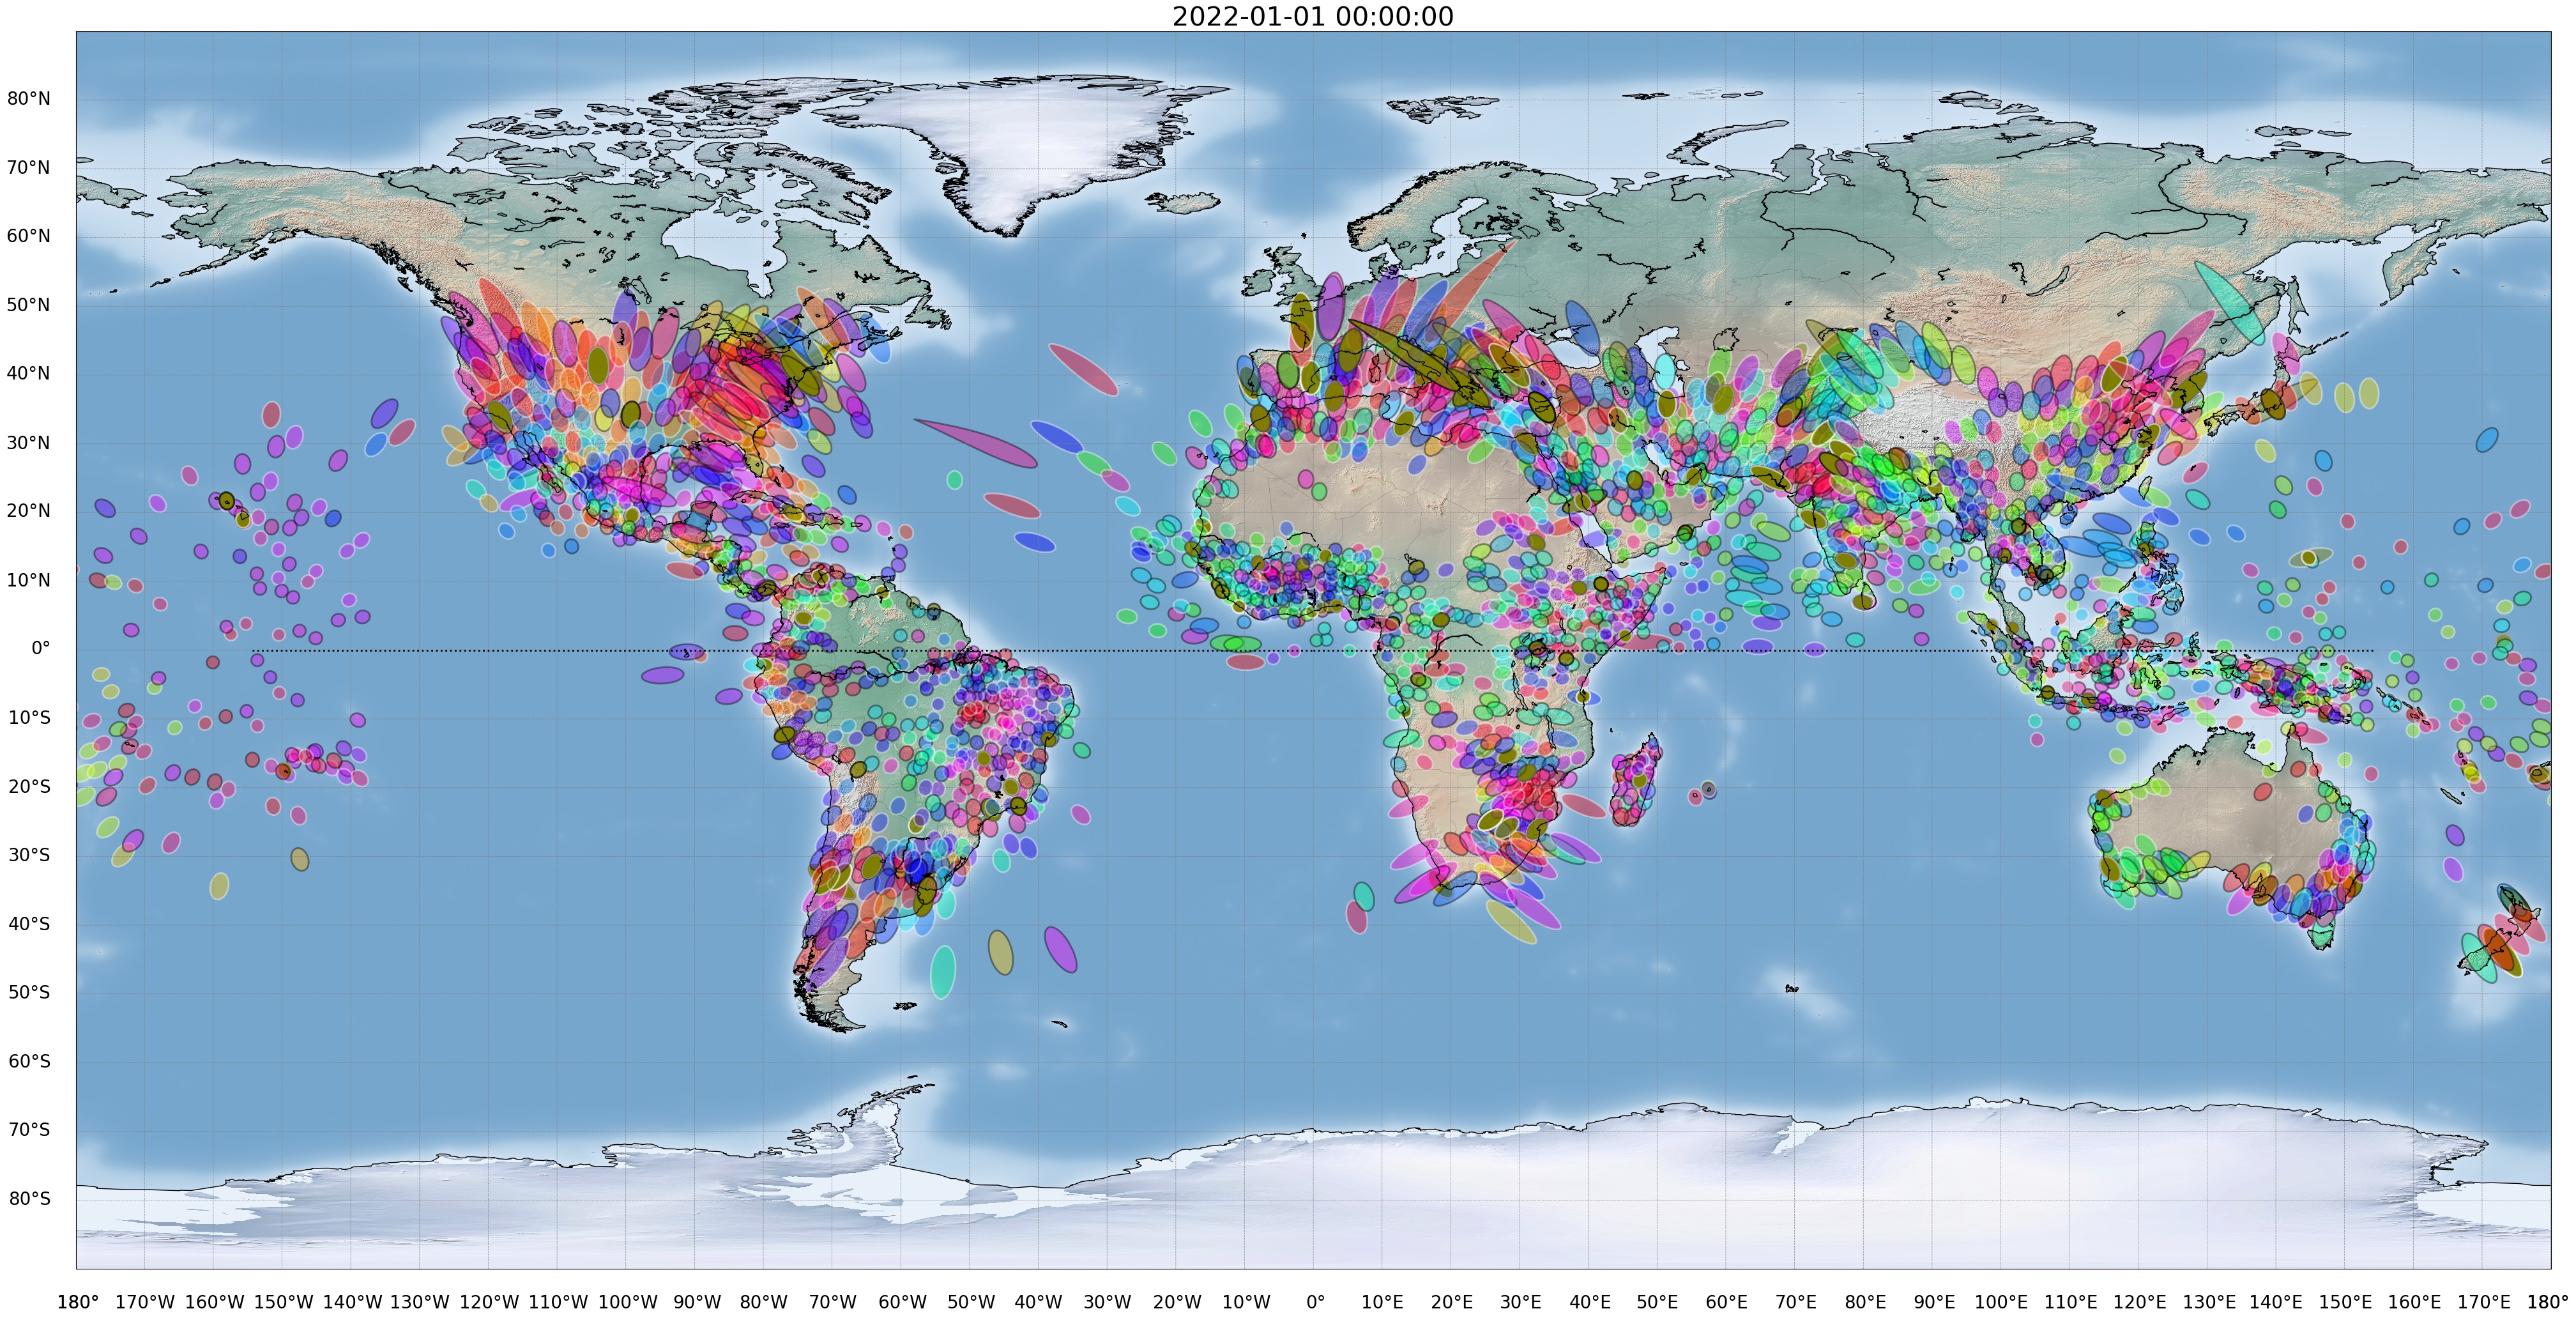
Task: Click the "60°W" longitude label
Action: 902,1302
